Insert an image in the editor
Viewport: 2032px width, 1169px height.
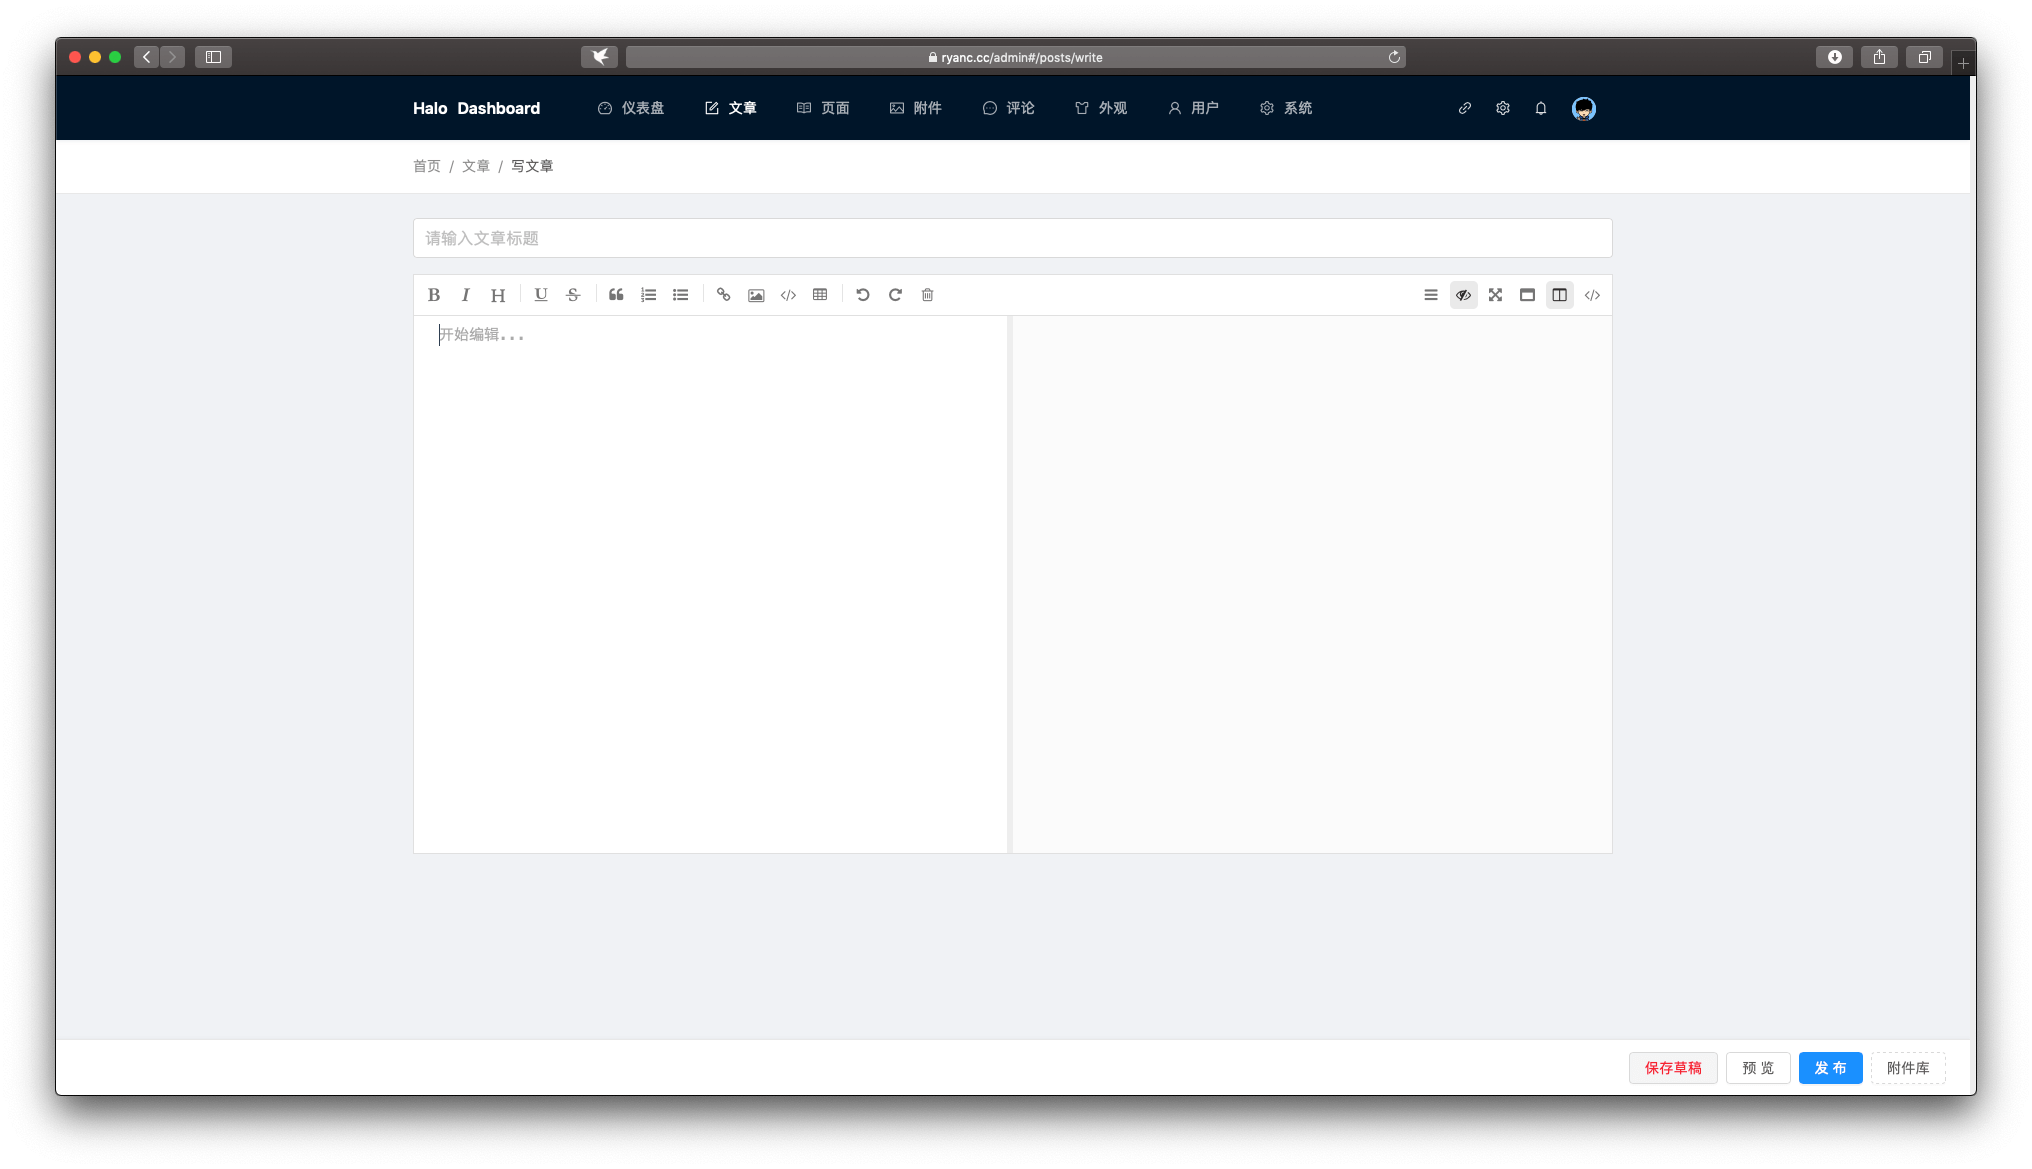(x=756, y=295)
